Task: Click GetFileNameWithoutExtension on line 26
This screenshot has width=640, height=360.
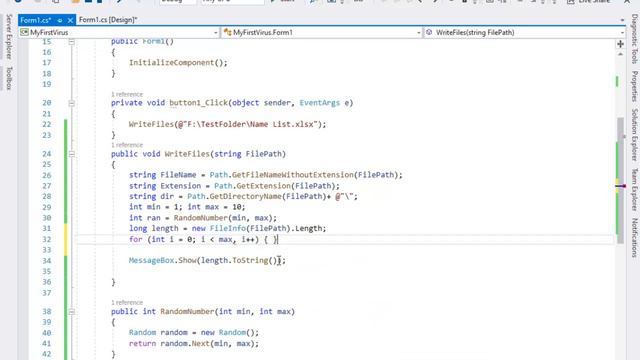Action: [292, 175]
